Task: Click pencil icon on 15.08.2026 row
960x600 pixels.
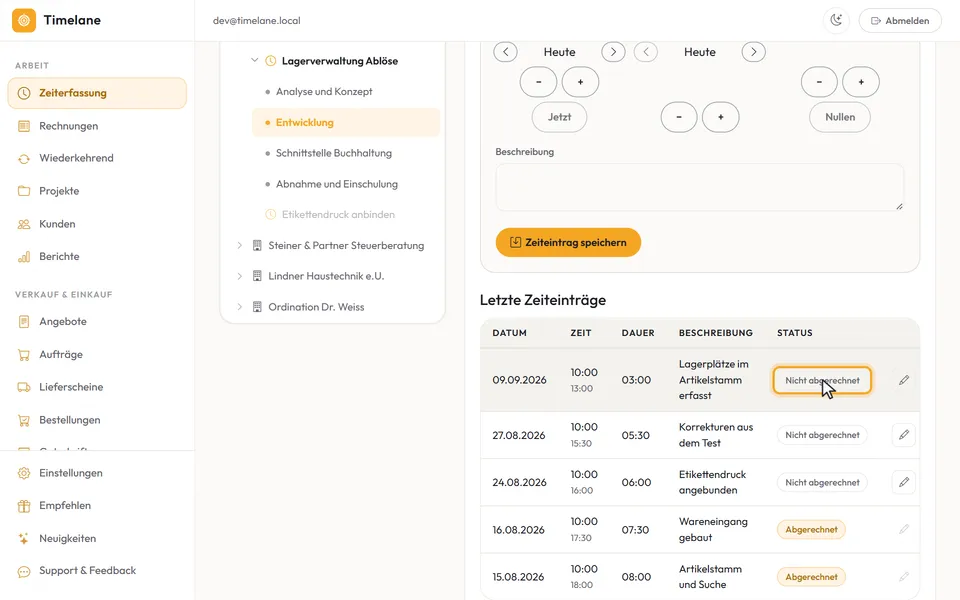Action: tap(904, 576)
